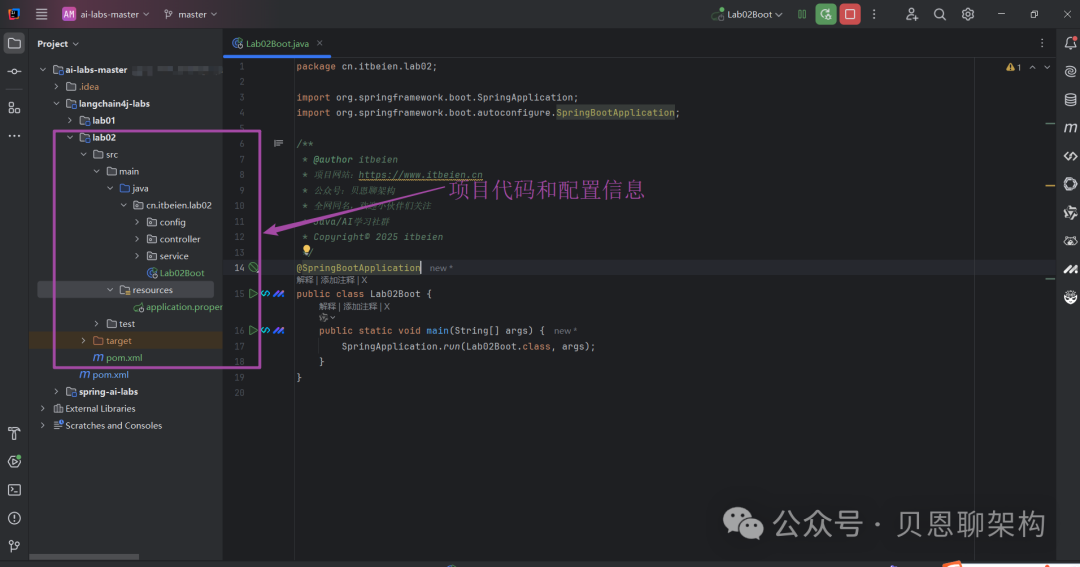This screenshot has height=567, width=1080.
Task: Open the https://www.itbeien.cn link
Action: 420,175
